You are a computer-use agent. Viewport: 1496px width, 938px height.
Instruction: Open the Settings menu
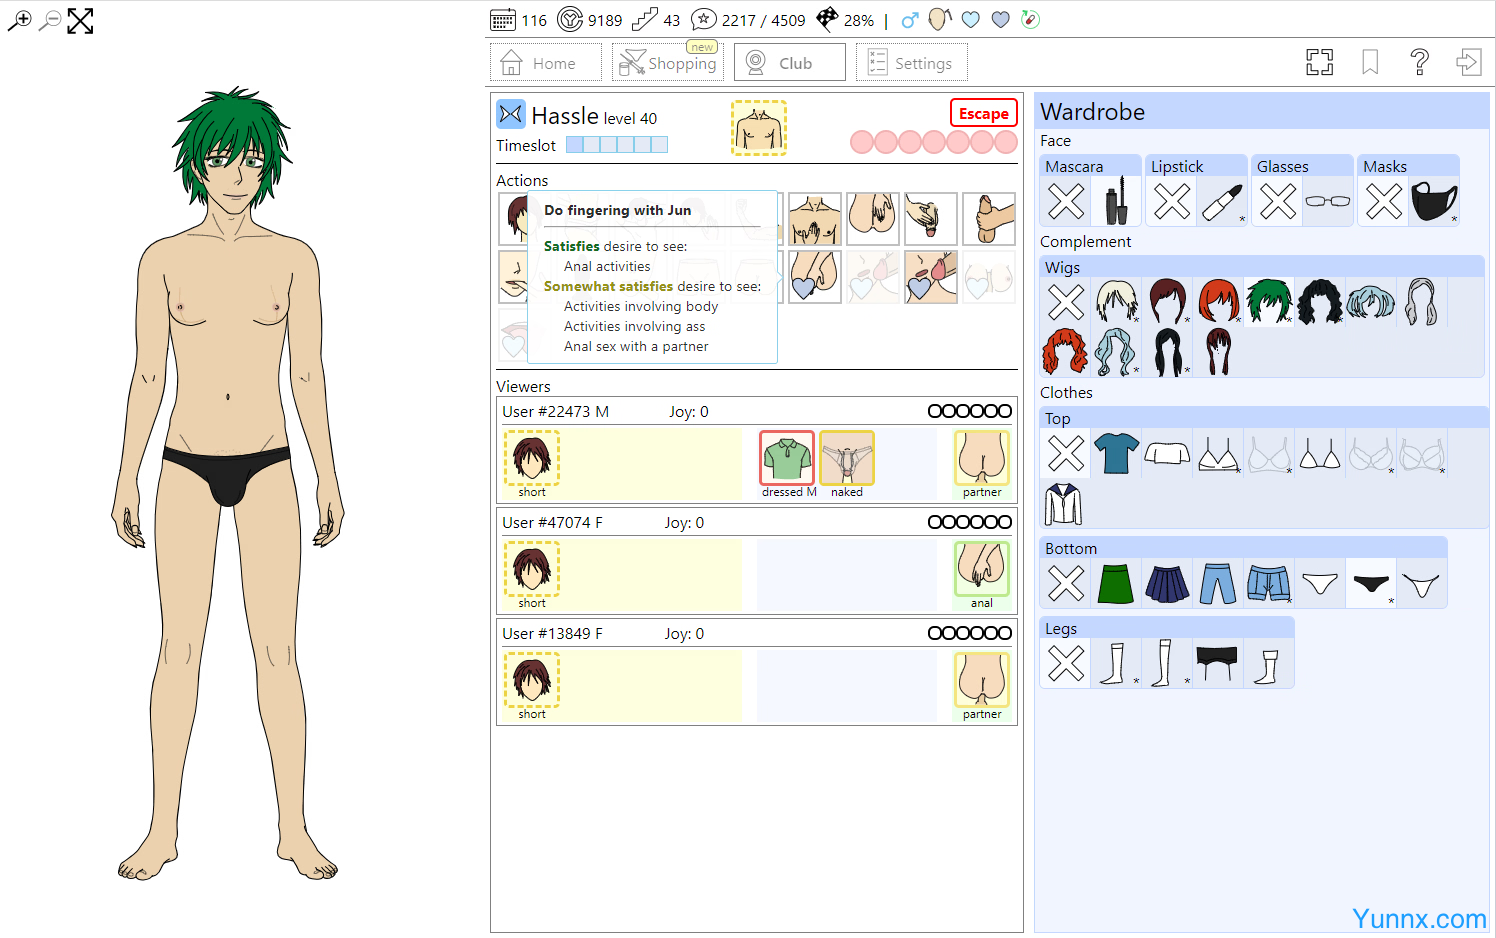click(911, 63)
